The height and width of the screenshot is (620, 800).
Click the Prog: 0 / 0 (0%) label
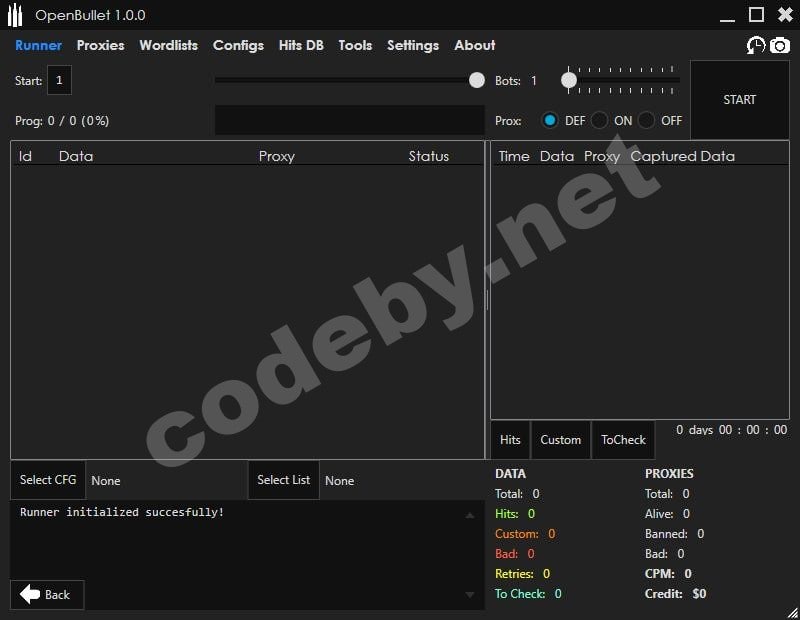point(62,121)
